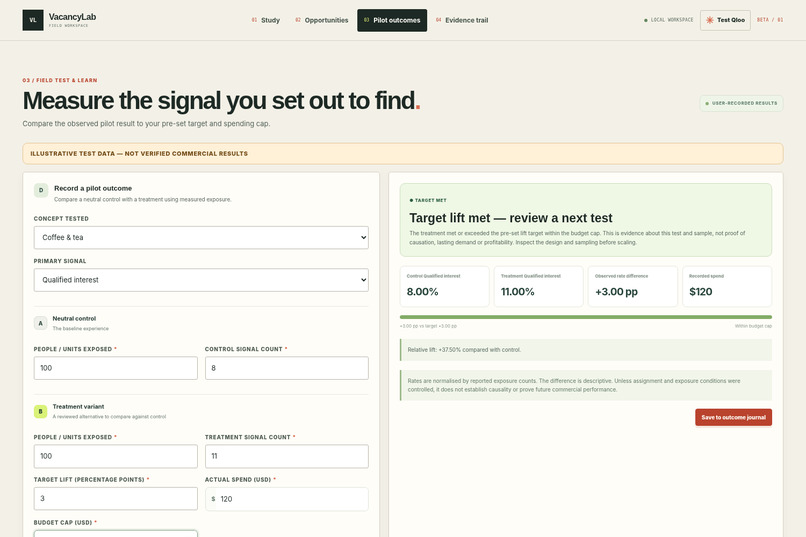
Task: Focus the Target lift percentage points field
Action: tap(116, 498)
